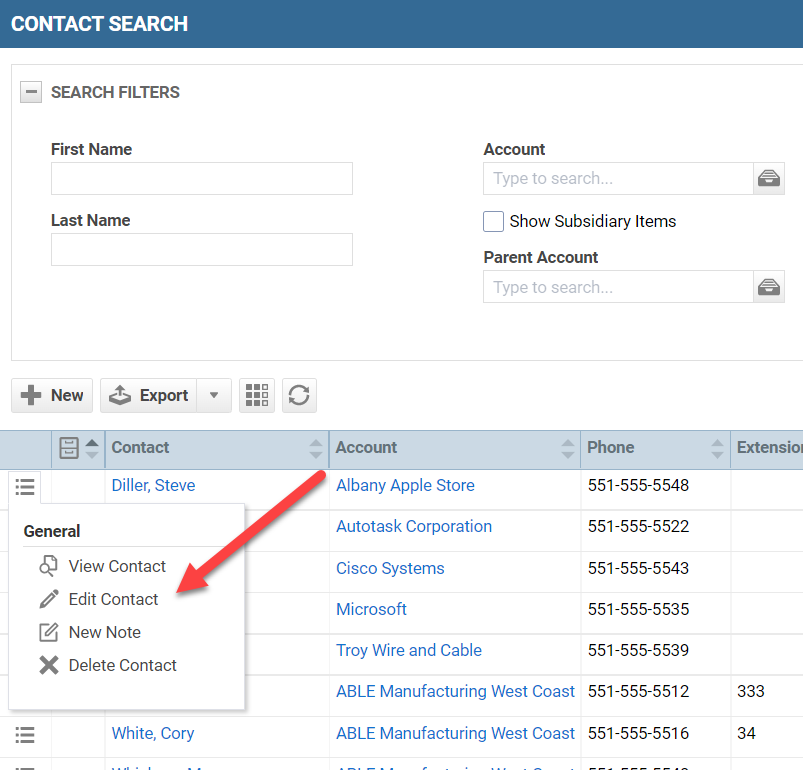The height and width of the screenshot is (770, 803).
Task: Open the Troy Wire and Cable link
Action: [409, 650]
